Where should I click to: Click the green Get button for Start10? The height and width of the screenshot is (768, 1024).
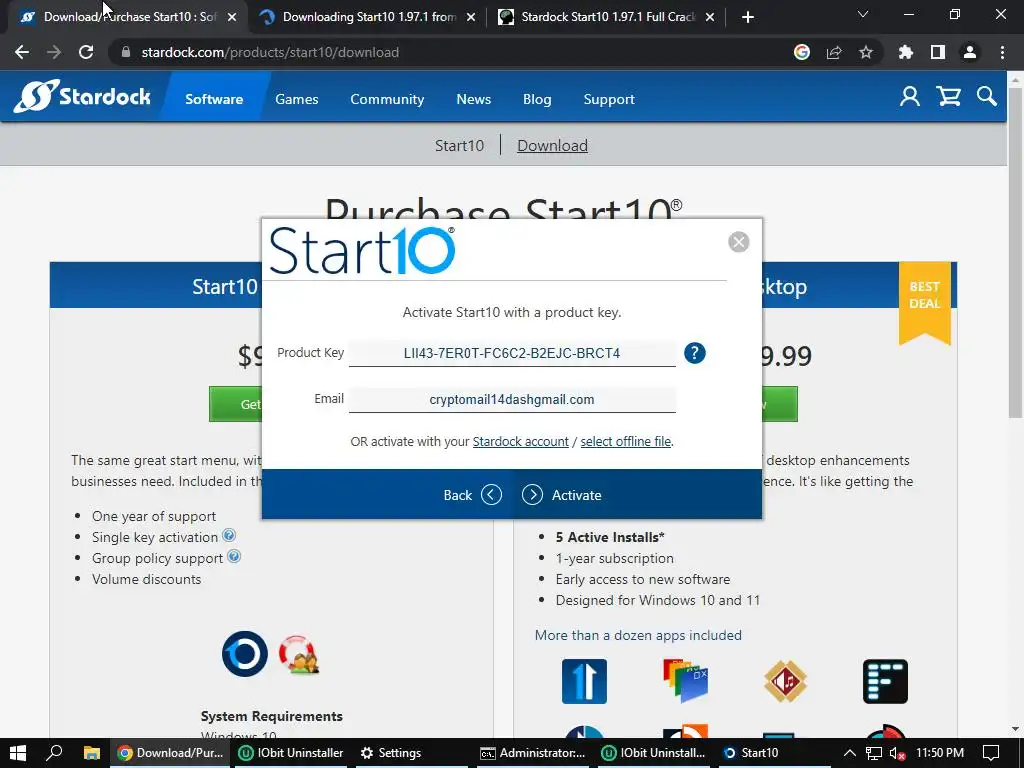coord(235,404)
